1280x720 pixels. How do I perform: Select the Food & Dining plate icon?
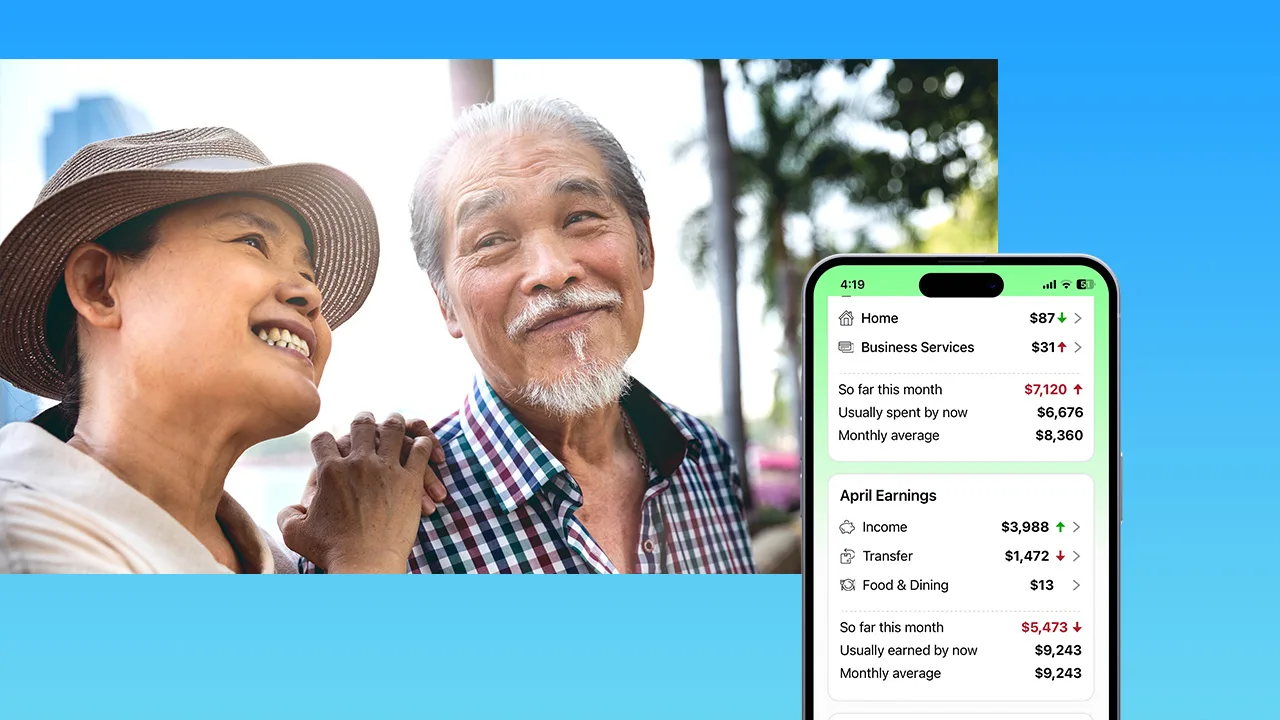pos(847,585)
